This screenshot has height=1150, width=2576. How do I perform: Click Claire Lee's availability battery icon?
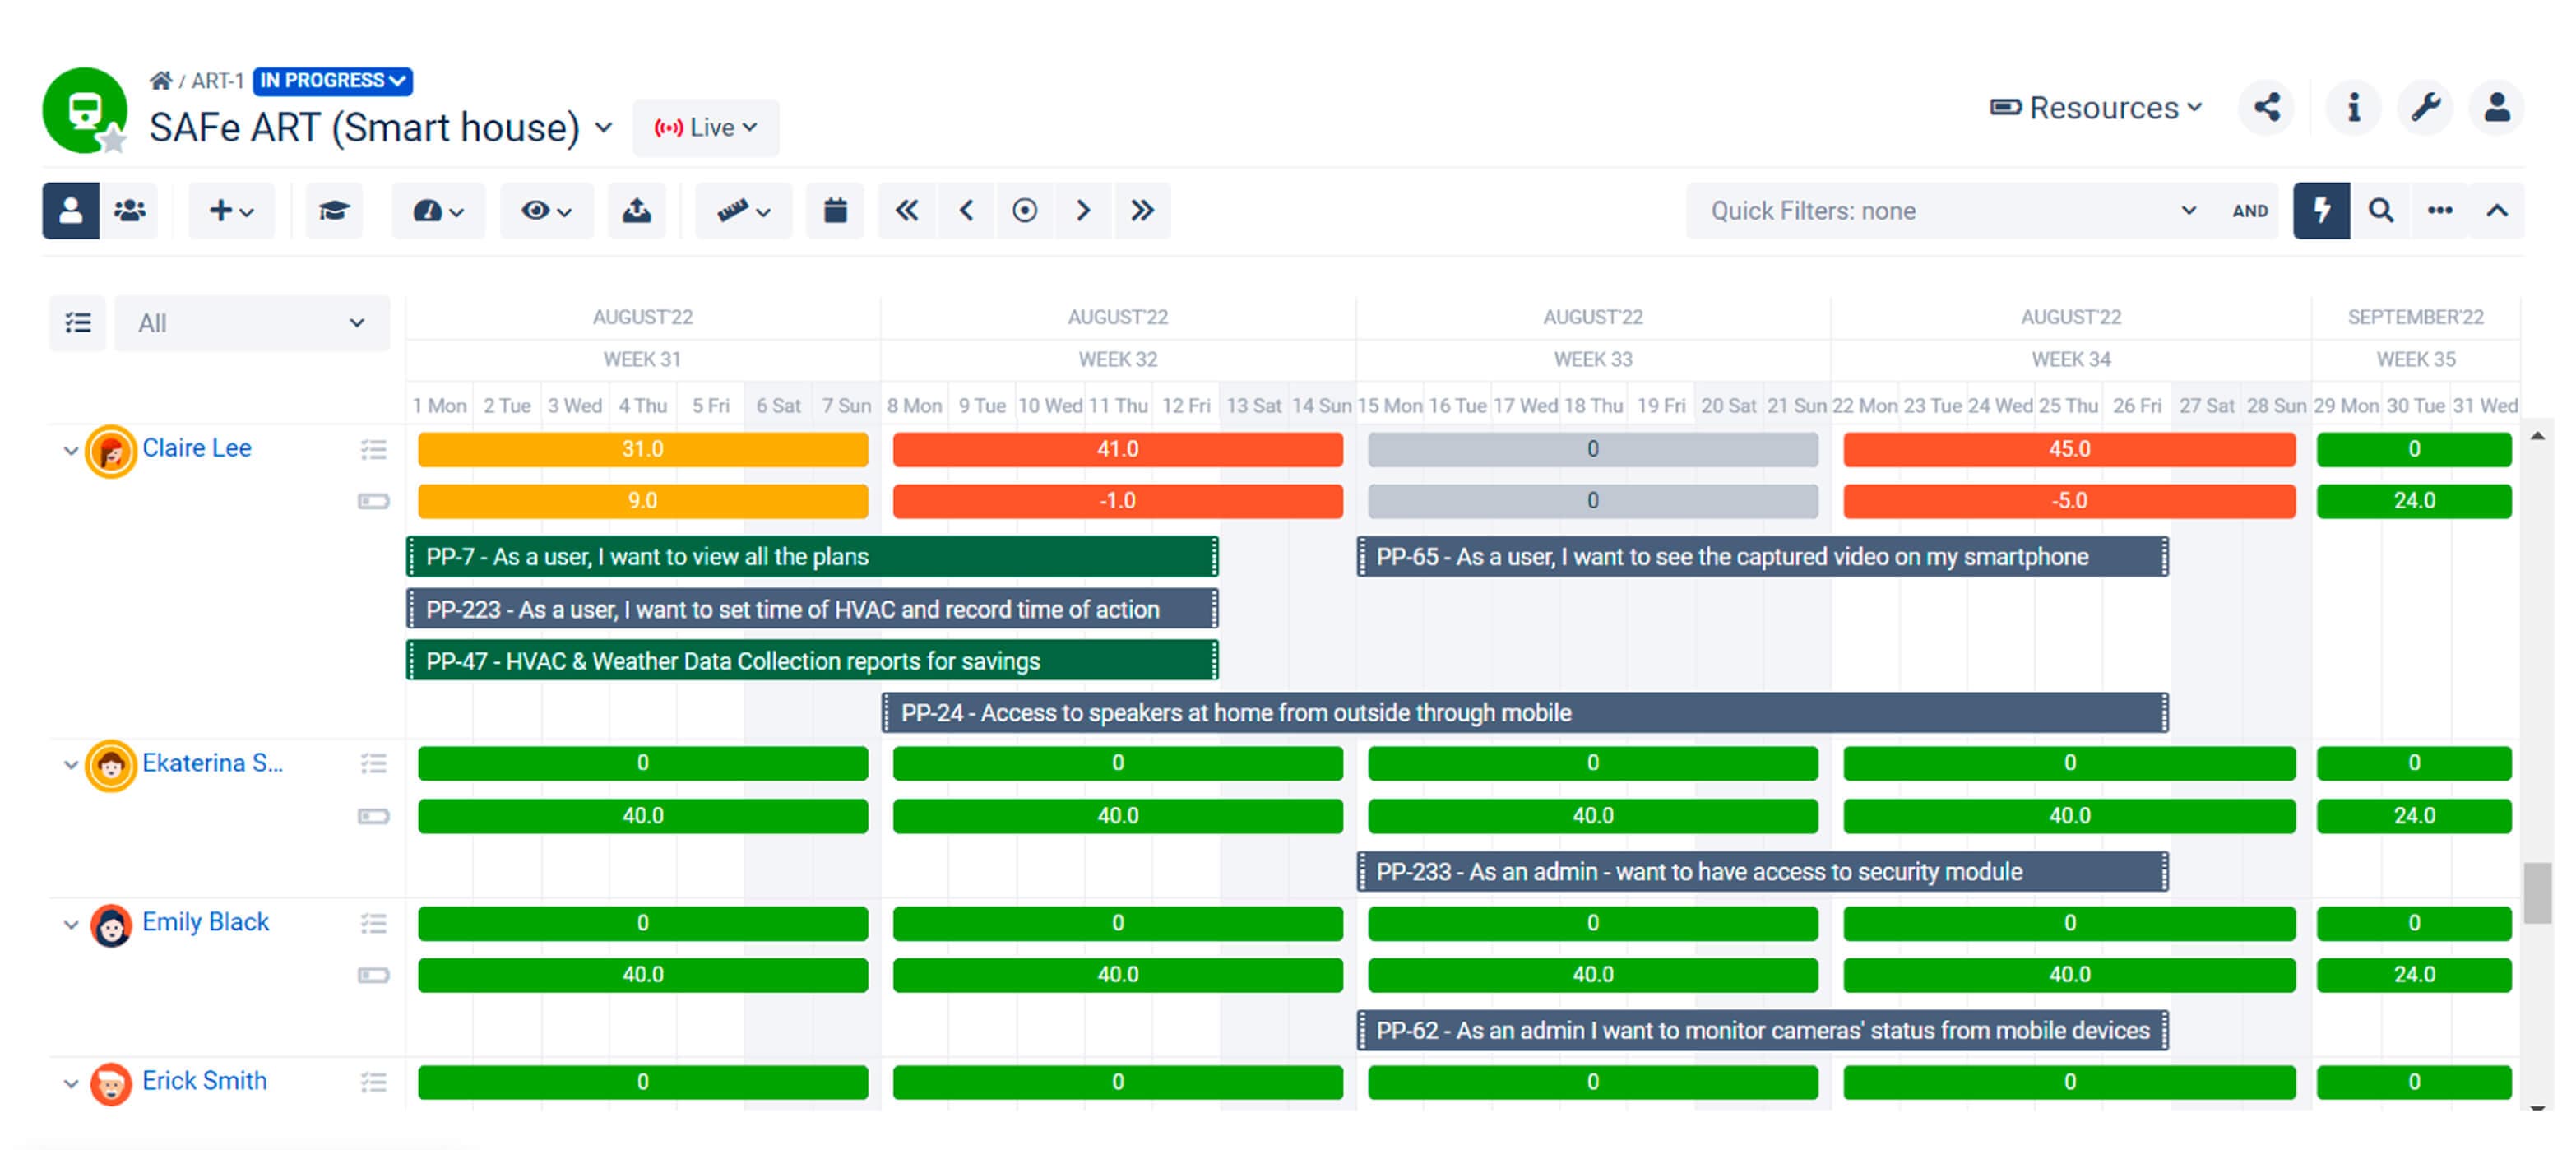point(373,501)
